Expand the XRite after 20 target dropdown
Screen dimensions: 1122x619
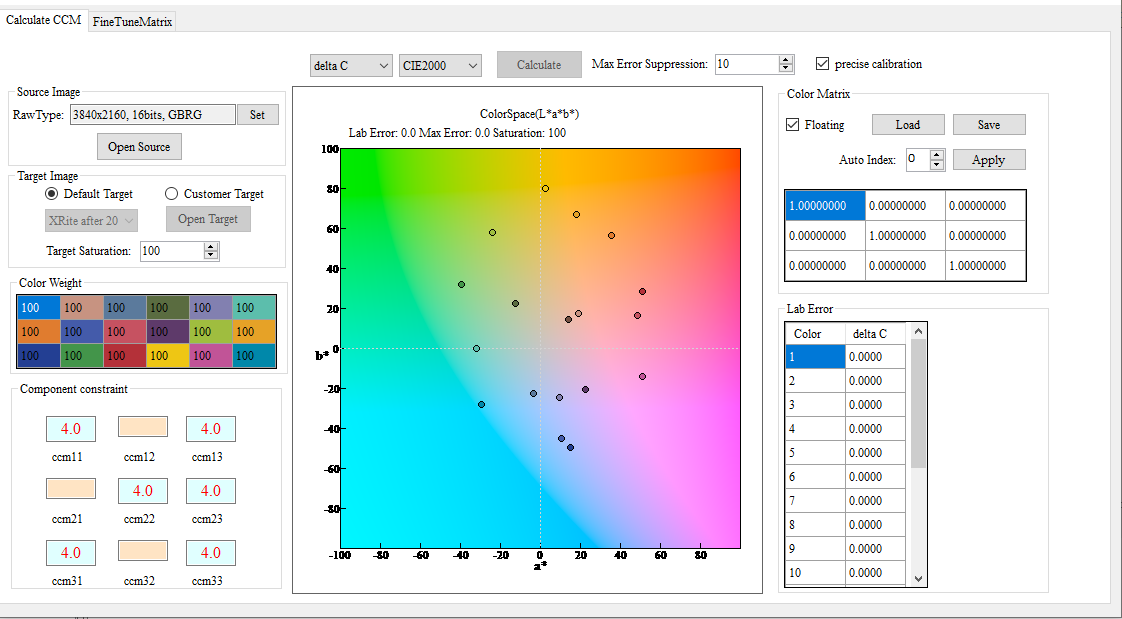pyautogui.click(x=91, y=220)
